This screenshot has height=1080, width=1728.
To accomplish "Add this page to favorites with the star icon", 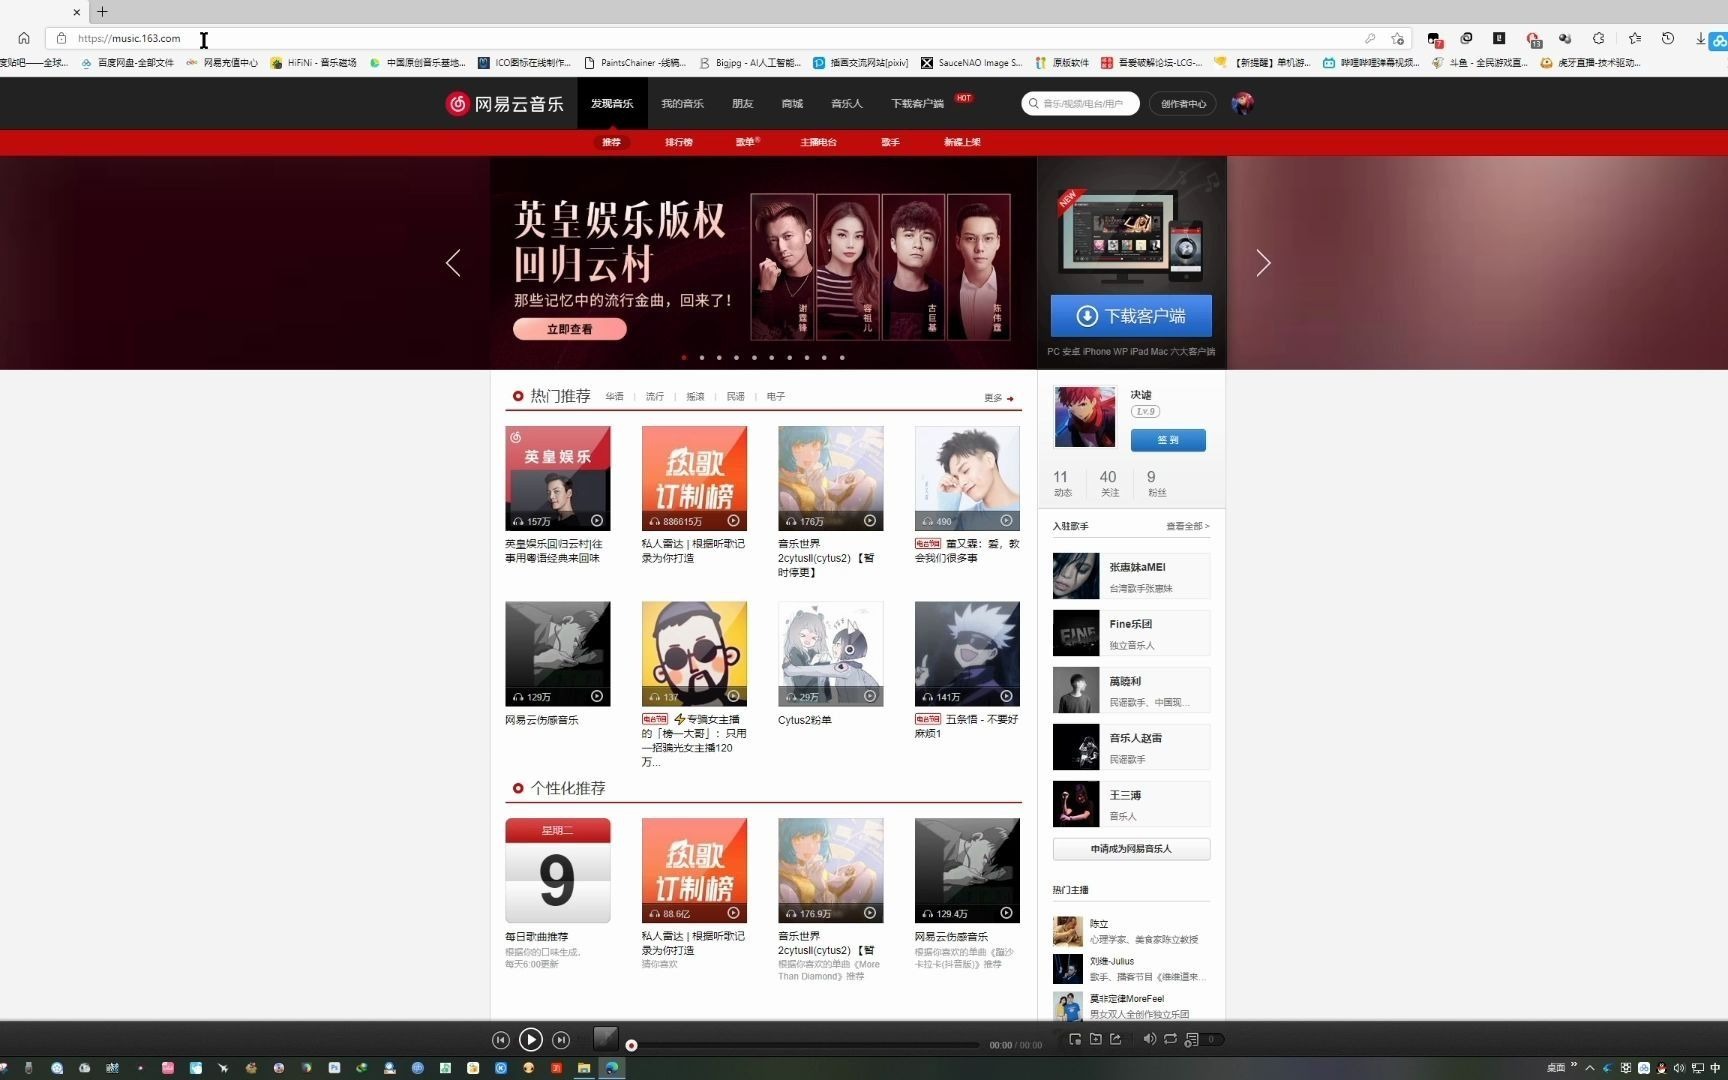I will click(x=1397, y=38).
